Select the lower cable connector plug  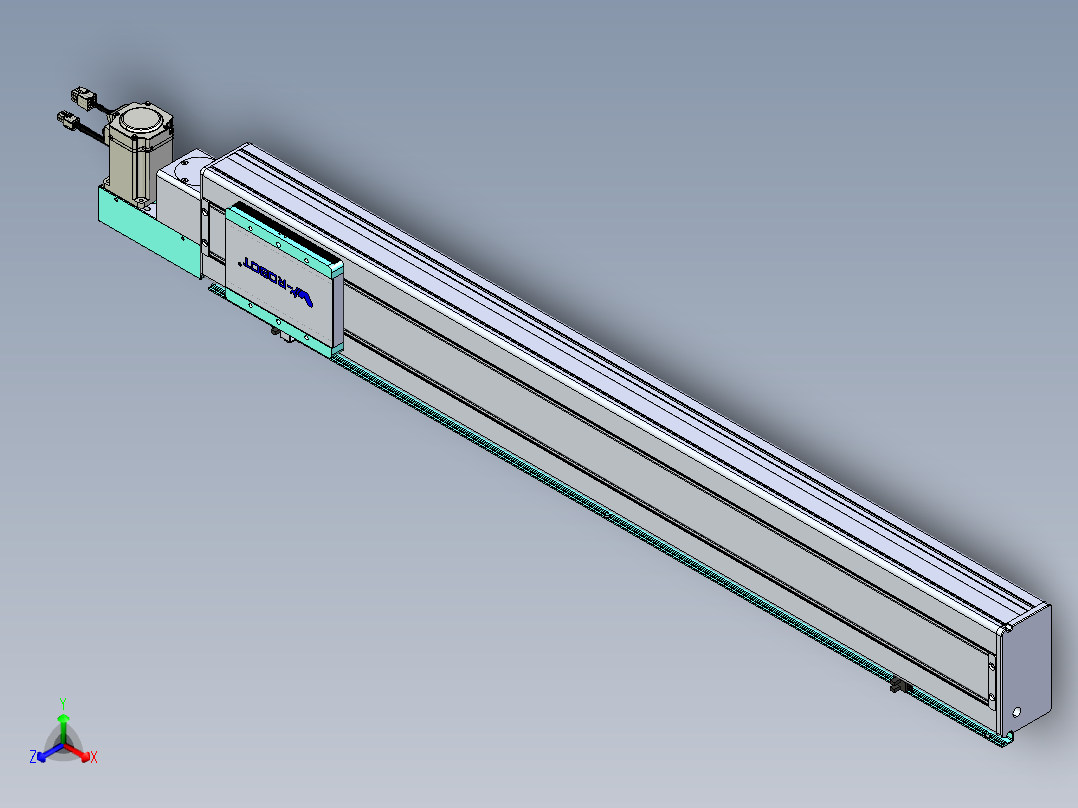(69, 121)
